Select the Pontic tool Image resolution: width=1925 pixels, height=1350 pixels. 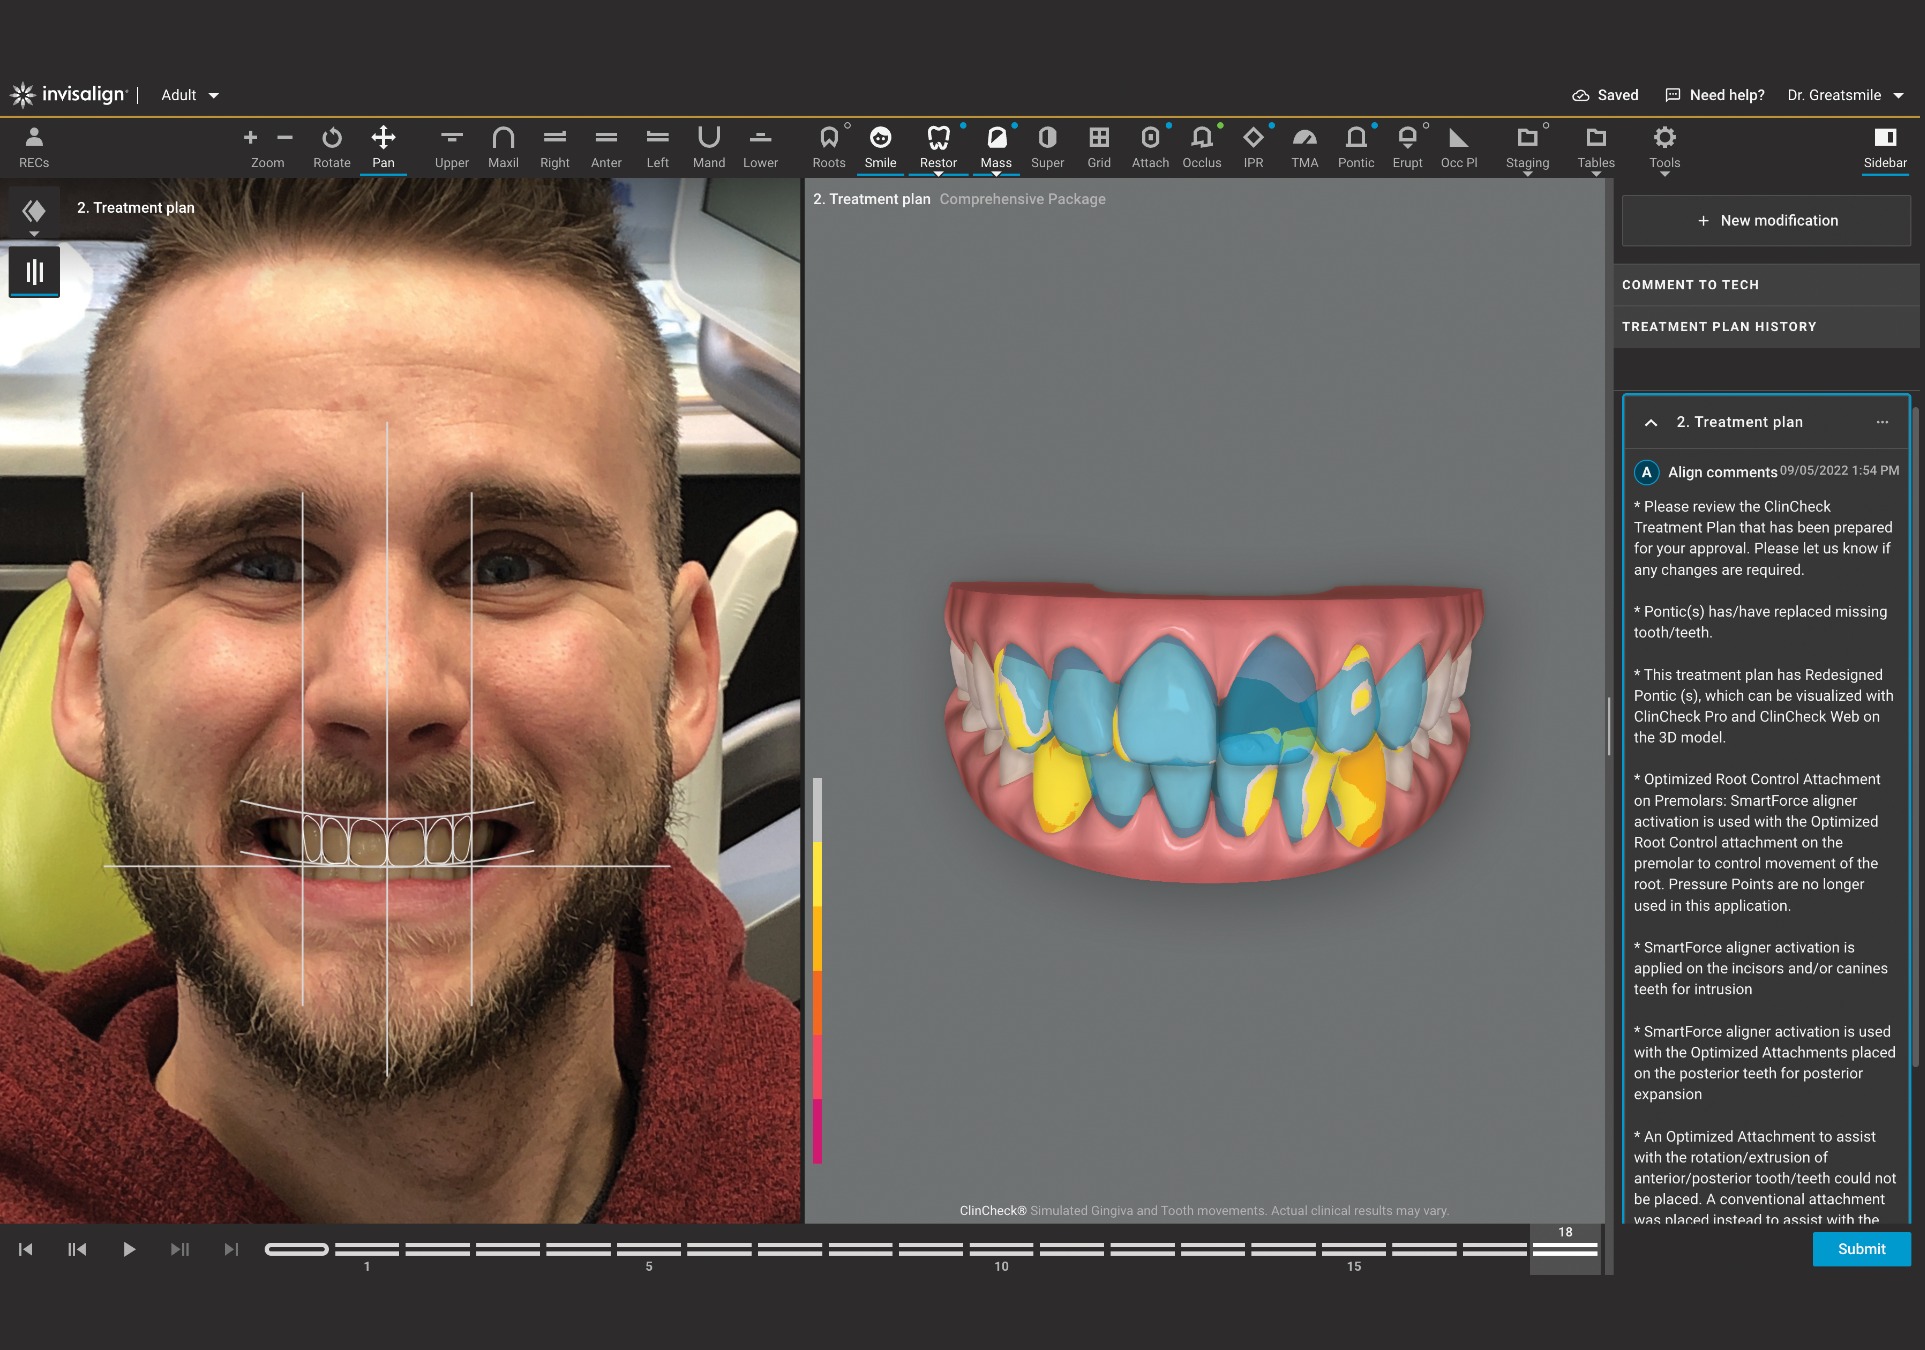coord(1356,146)
